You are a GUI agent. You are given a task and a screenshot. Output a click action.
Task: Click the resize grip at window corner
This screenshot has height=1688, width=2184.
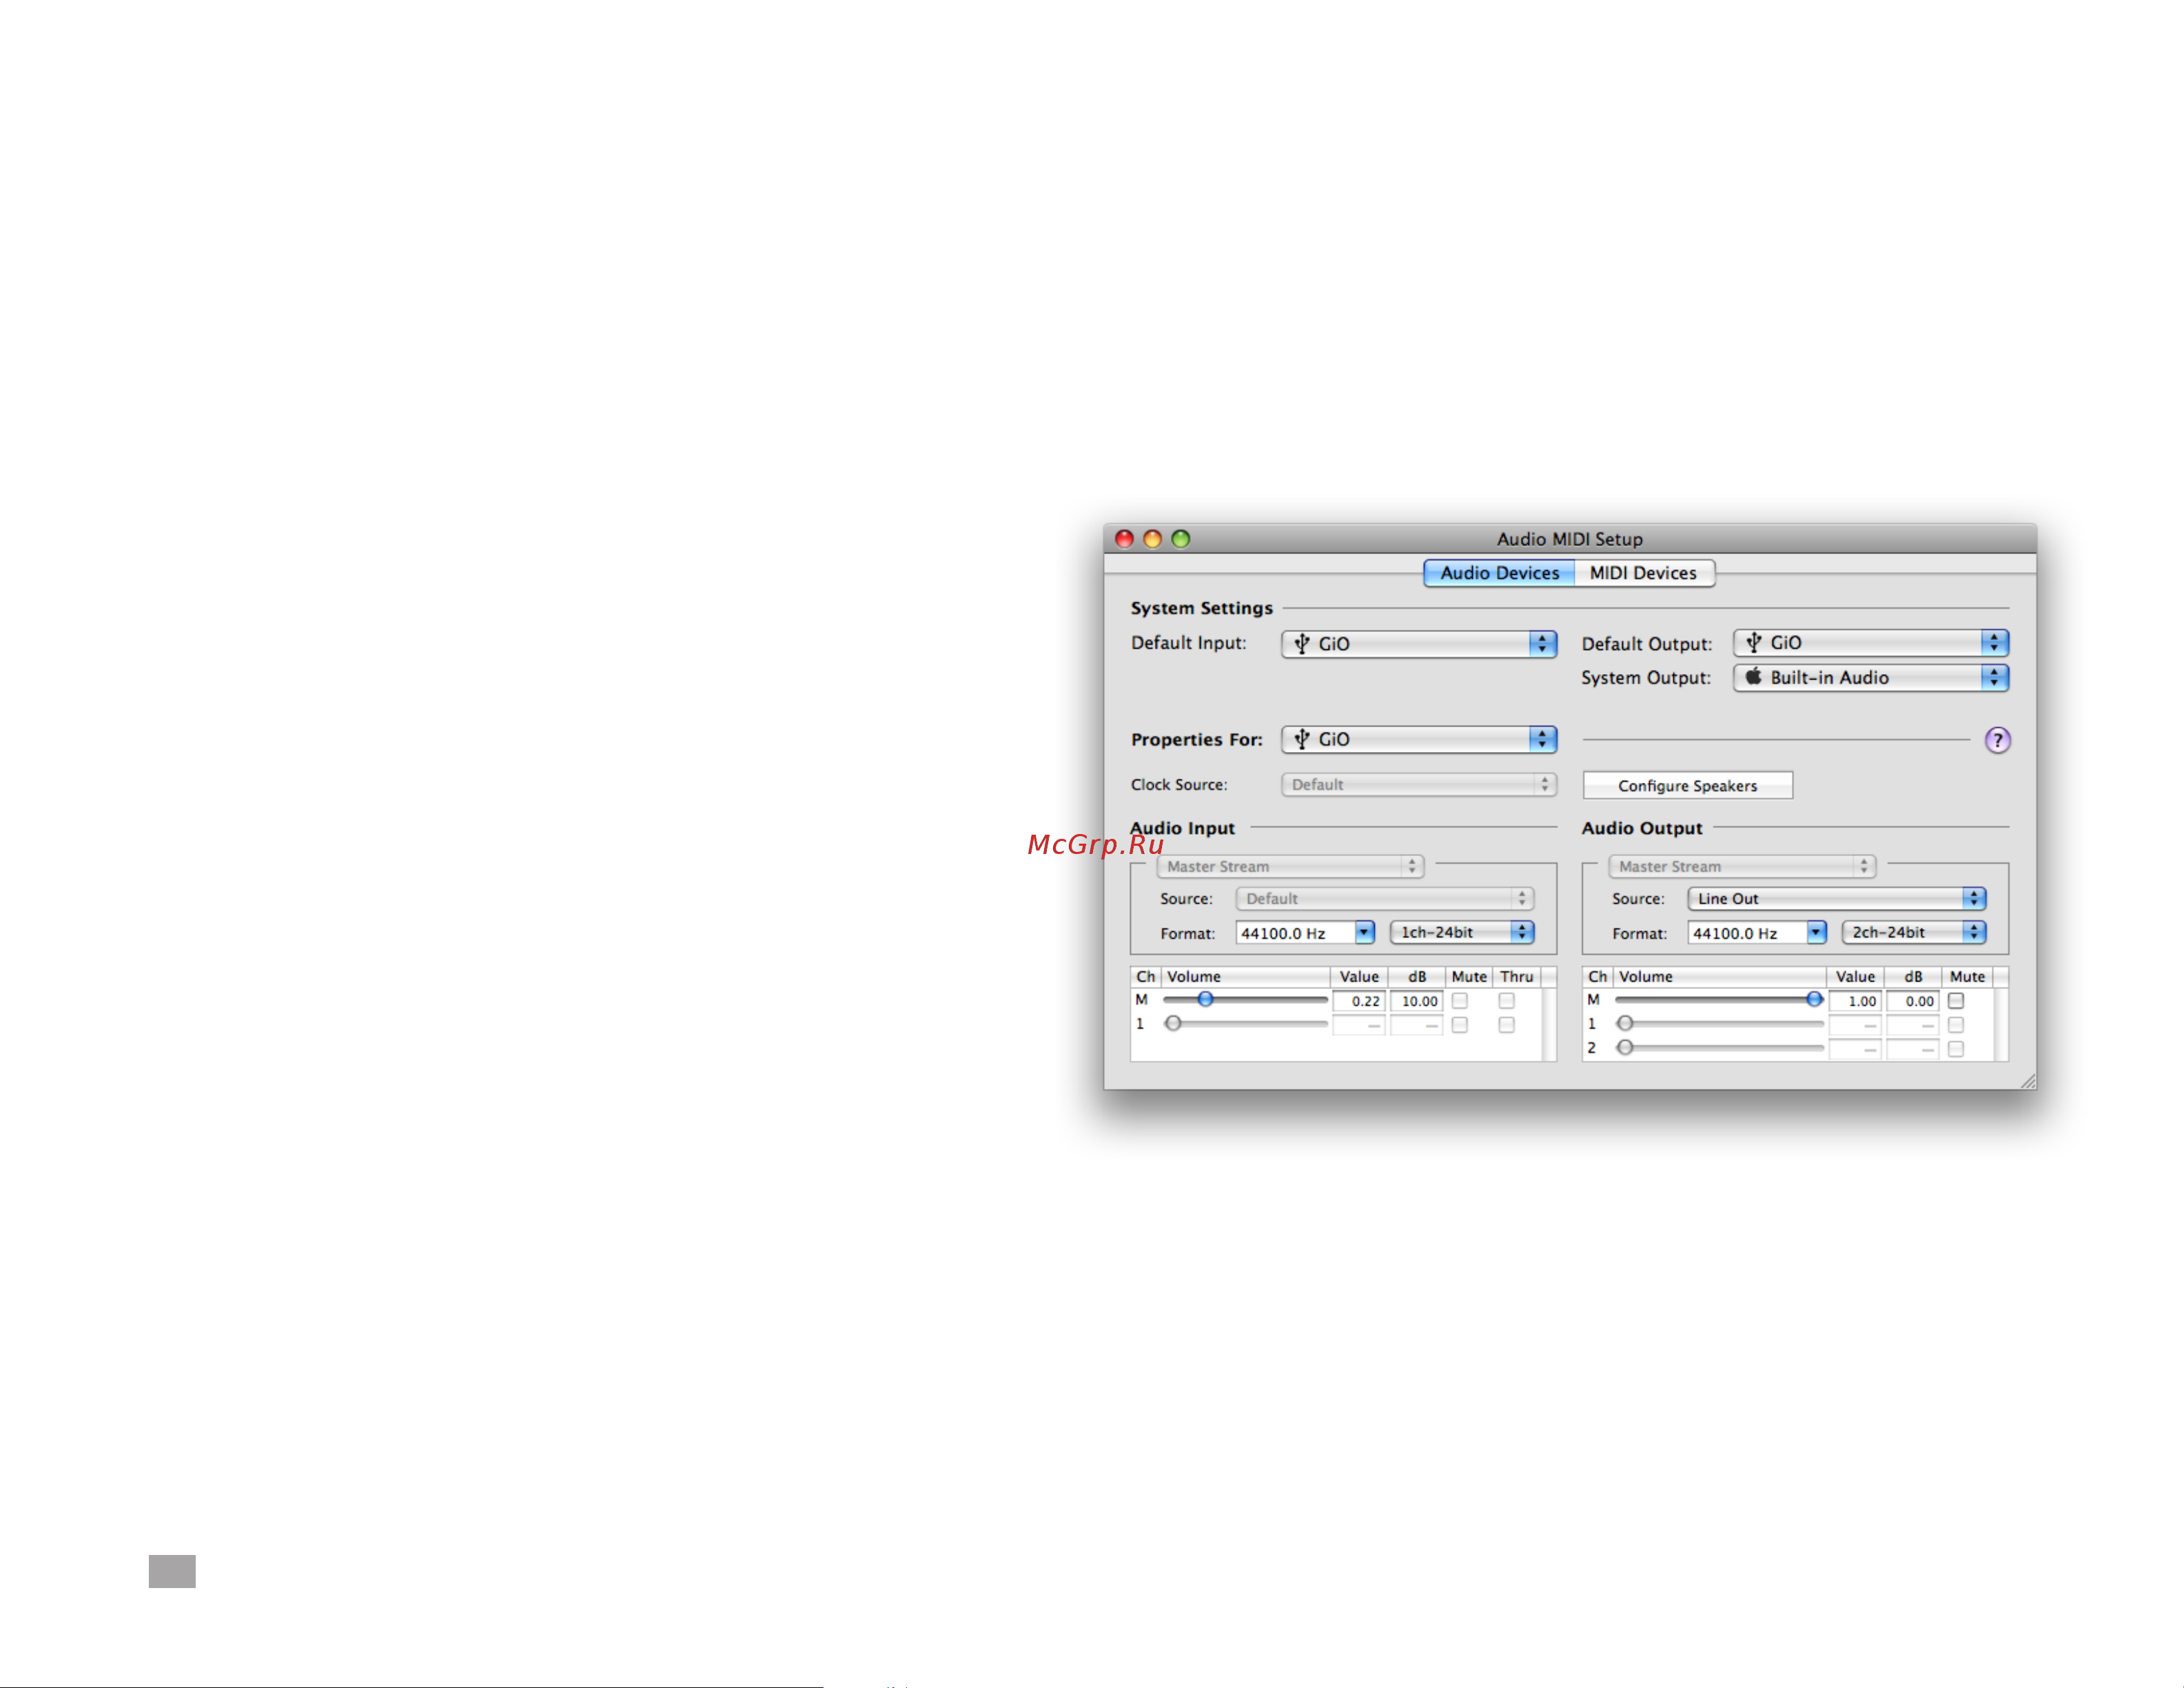(x=2028, y=1081)
